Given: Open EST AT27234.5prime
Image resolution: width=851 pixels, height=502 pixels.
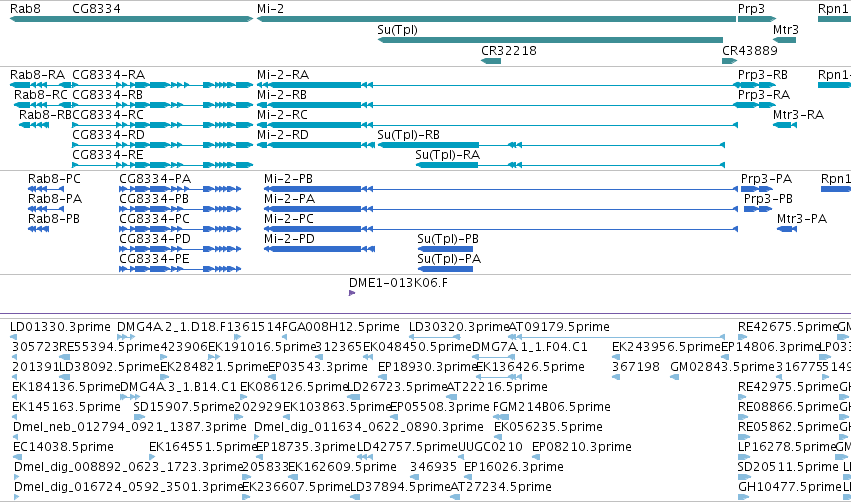Looking at the screenshot, I should [456, 497].
